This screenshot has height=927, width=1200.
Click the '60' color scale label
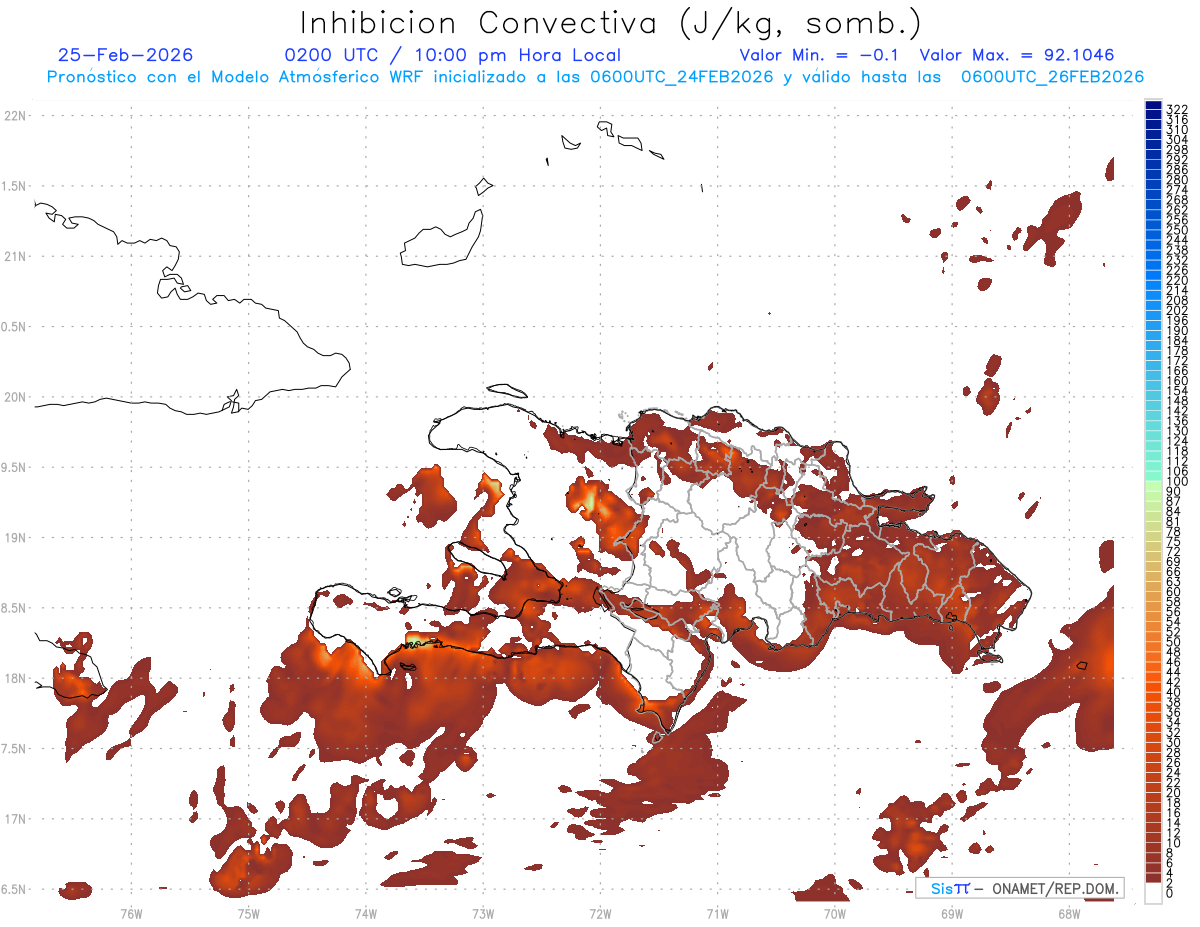tap(1174, 591)
